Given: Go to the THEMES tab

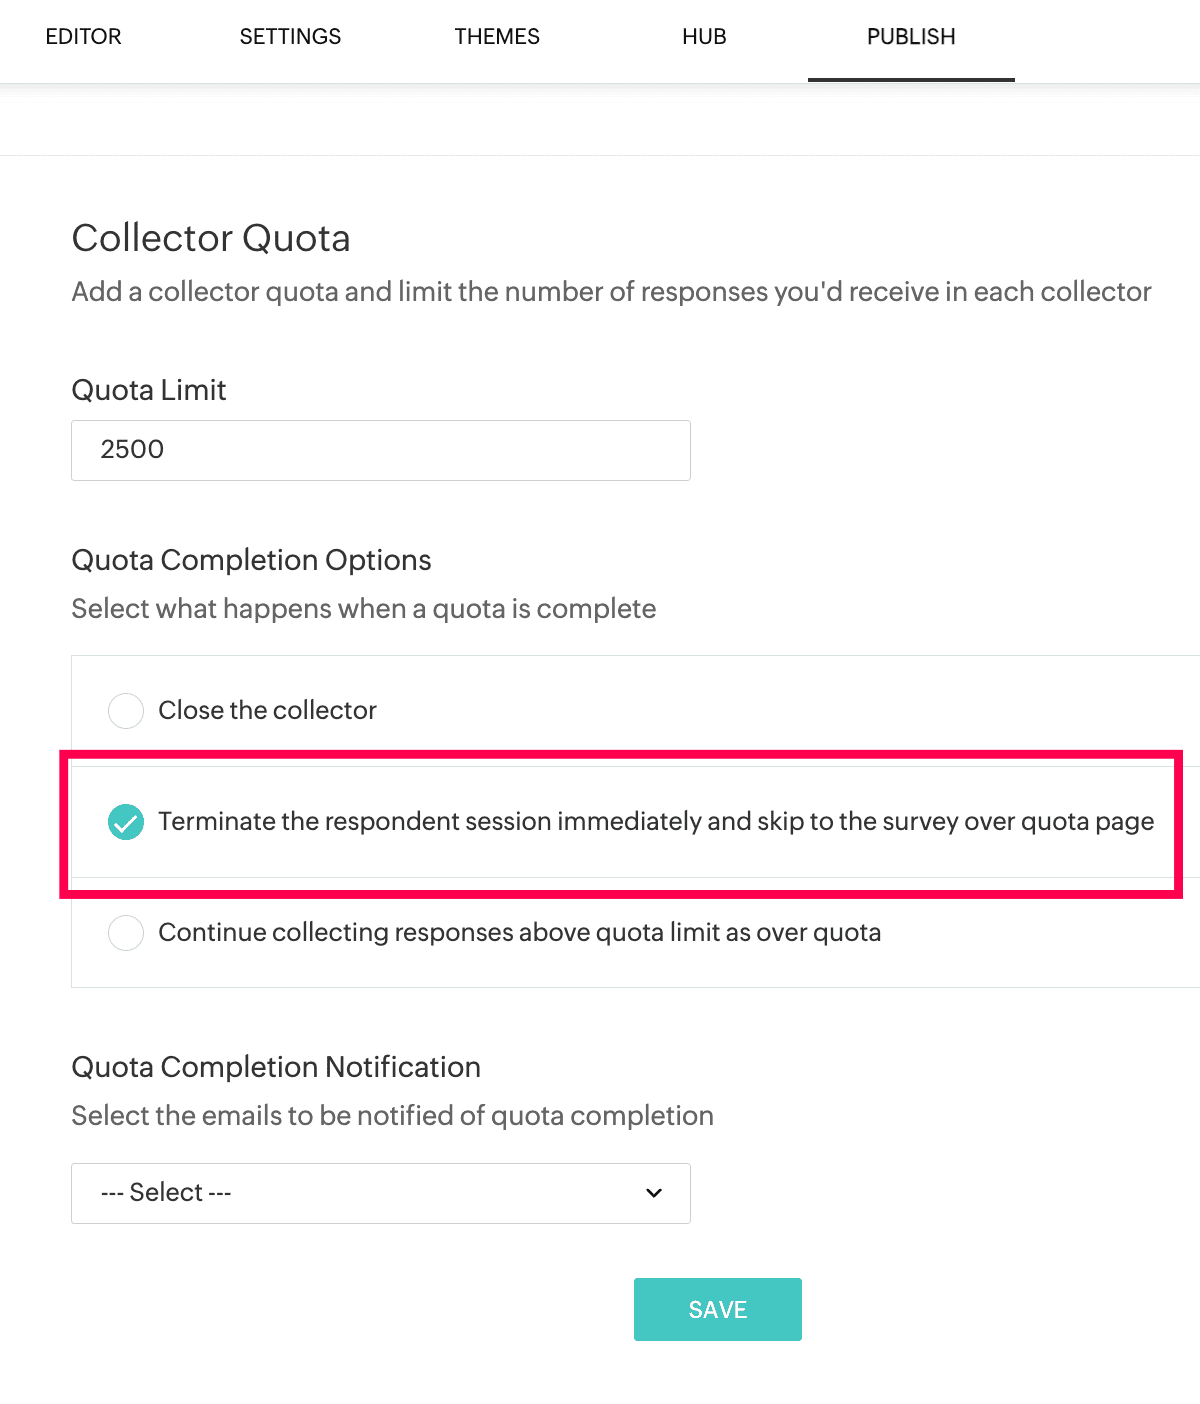Looking at the screenshot, I should 497,37.
